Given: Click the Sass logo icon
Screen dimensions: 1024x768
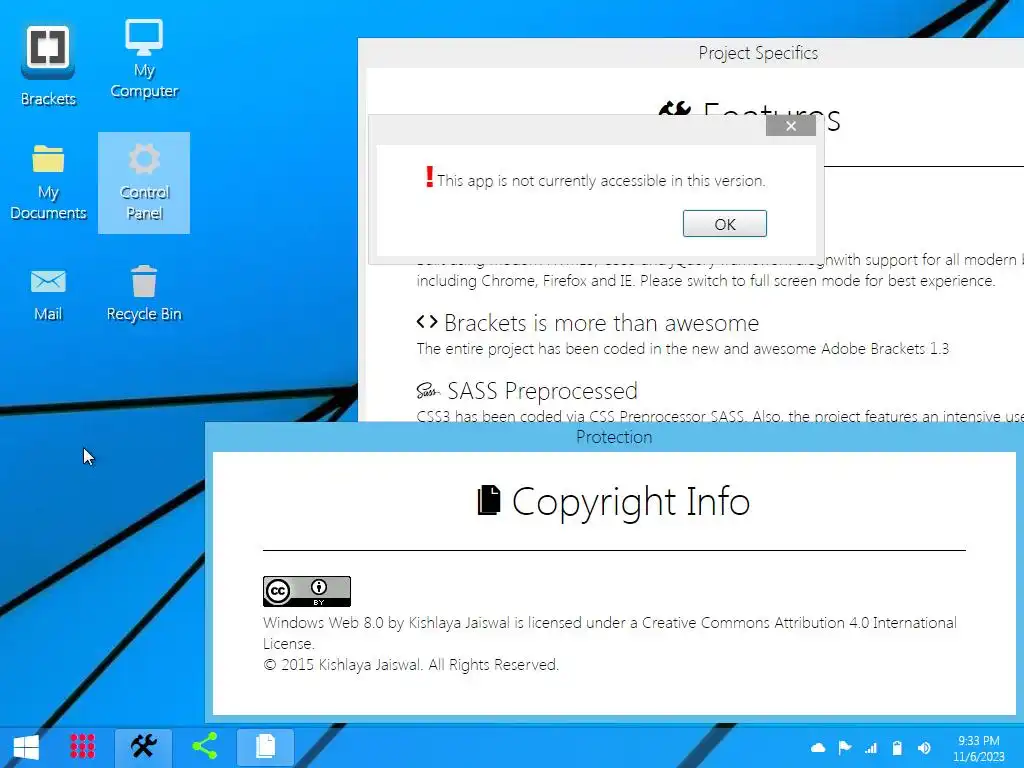Looking at the screenshot, I should pos(428,391).
